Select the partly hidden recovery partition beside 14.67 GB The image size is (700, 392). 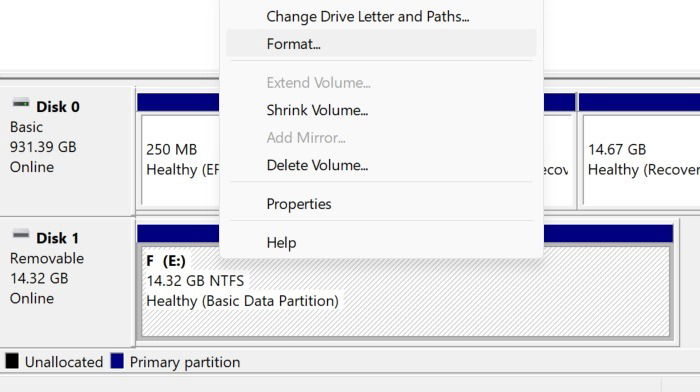tap(558, 160)
